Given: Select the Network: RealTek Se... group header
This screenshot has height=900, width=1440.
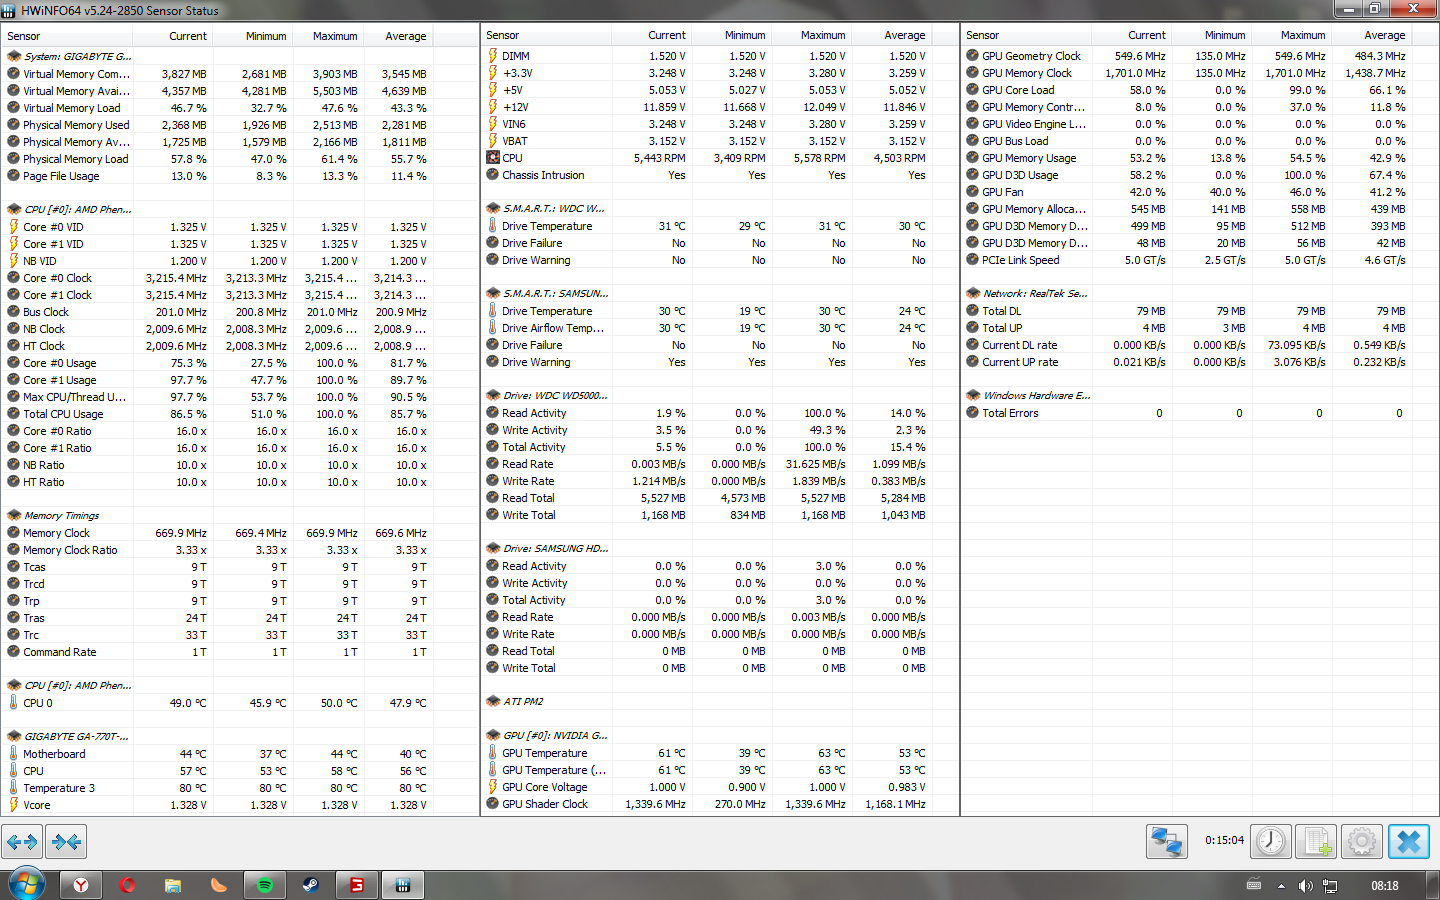Looking at the screenshot, I should point(1035,294).
